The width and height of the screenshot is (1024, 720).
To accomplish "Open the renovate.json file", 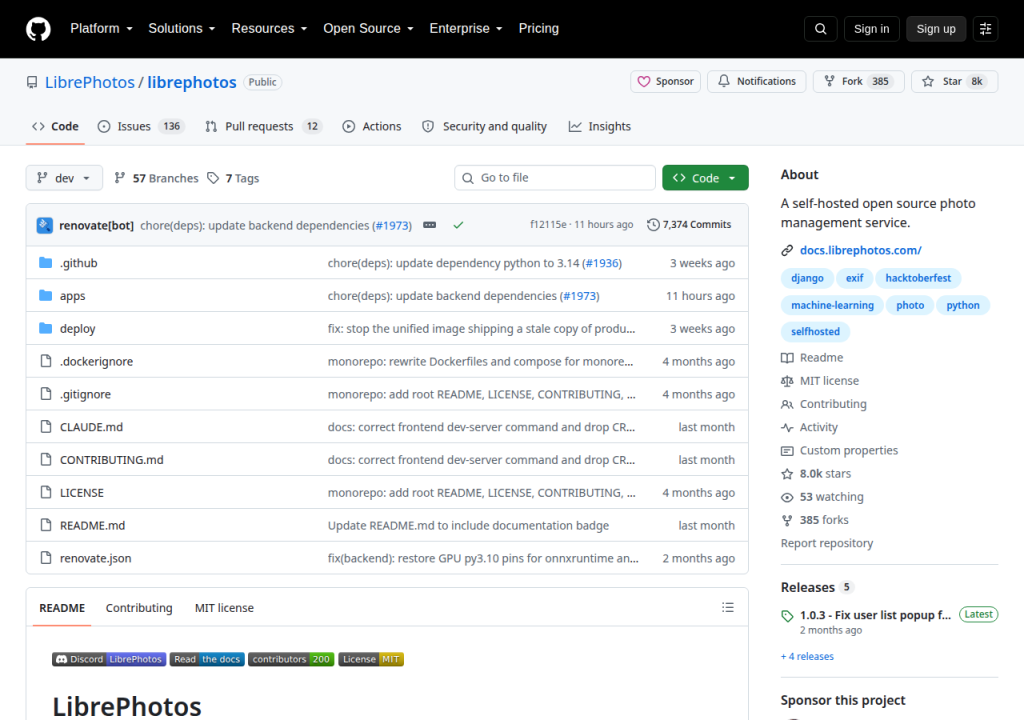I will pos(96,558).
